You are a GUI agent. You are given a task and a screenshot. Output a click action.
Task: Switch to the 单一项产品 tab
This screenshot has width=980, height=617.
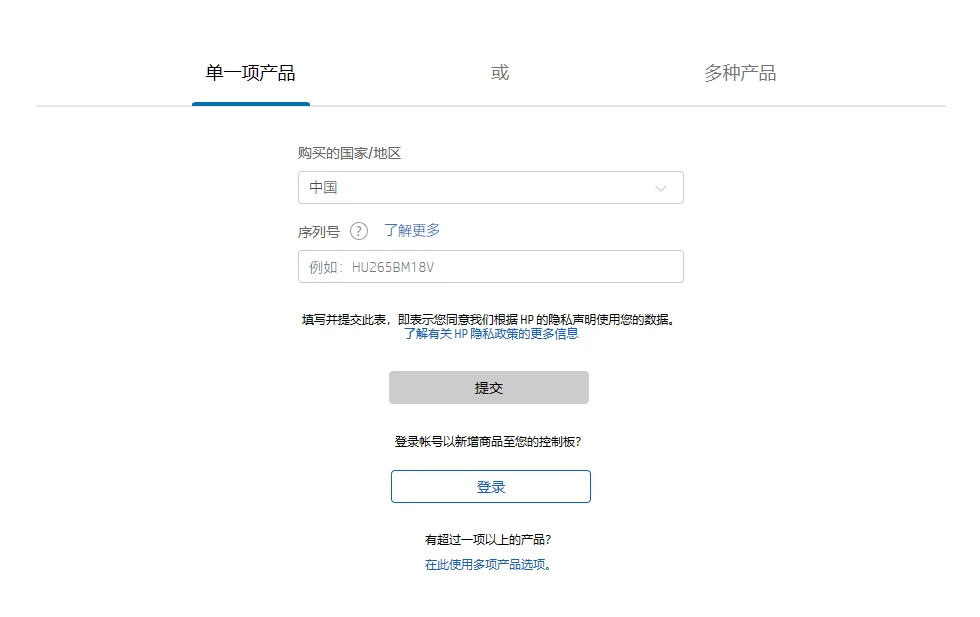pos(250,73)
